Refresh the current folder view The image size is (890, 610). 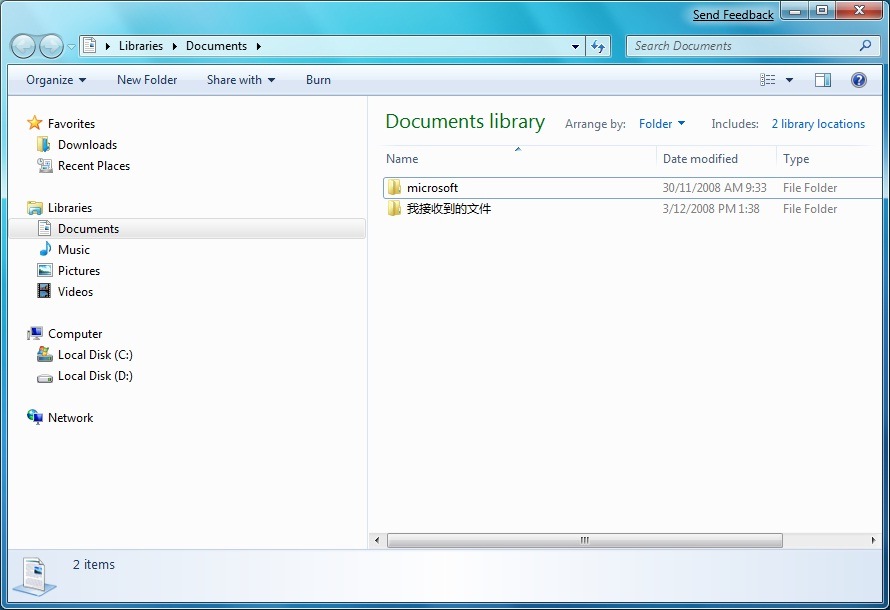[598, 45]
